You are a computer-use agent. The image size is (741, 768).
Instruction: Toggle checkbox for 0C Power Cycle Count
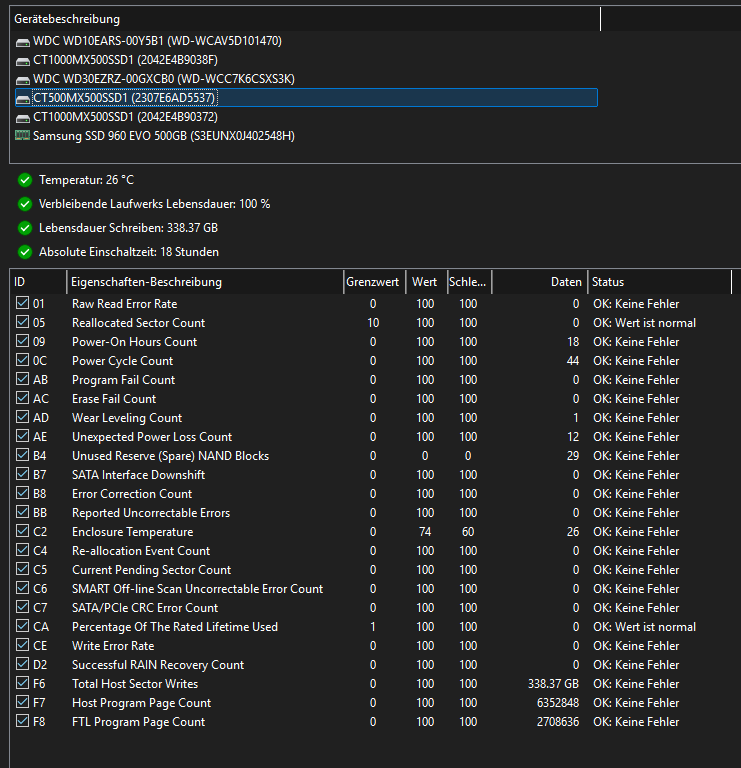coord(22,360)
